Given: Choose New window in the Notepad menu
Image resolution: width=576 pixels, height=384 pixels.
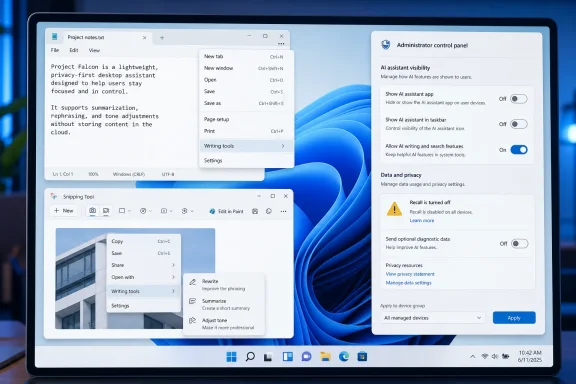Looking at the screenshot, I should [246, 68].
